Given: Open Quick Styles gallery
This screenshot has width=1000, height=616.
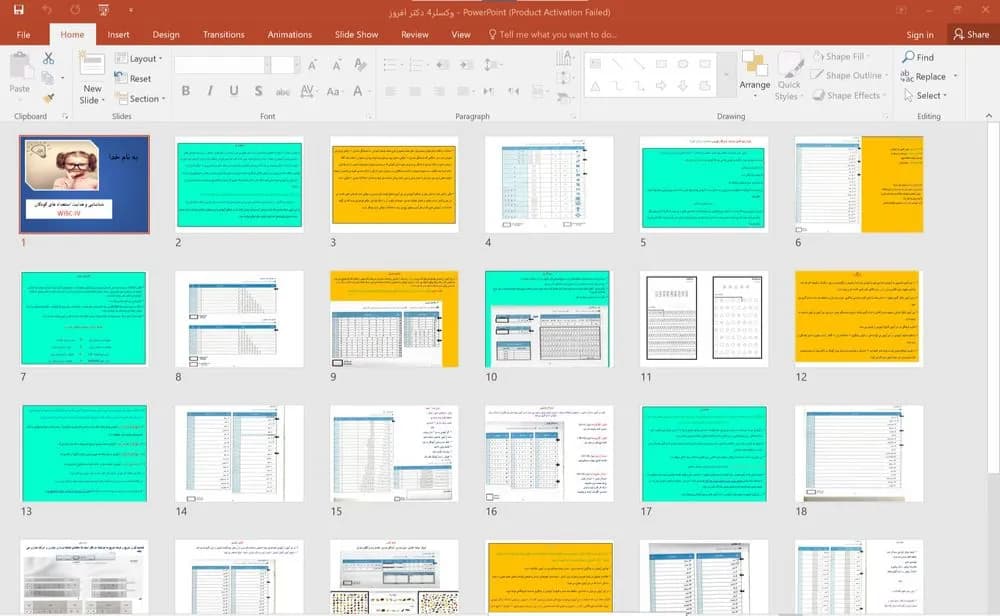Looking at the screenshot, I should coord(790,77).
